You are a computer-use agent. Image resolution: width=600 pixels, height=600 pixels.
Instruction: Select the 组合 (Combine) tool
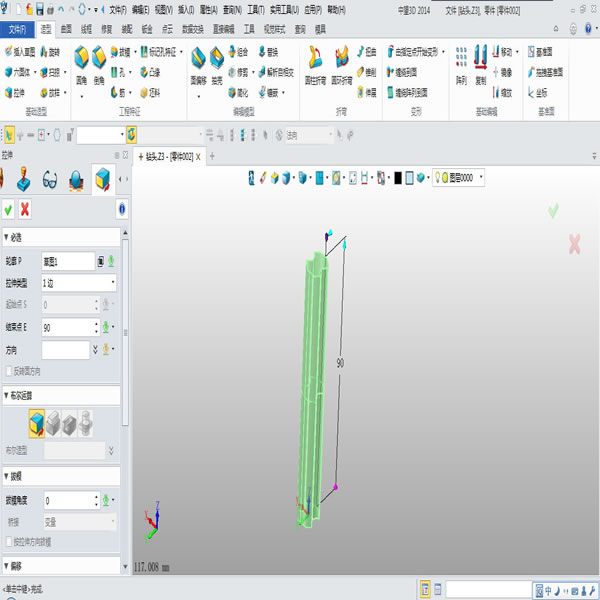pos(238,52)
